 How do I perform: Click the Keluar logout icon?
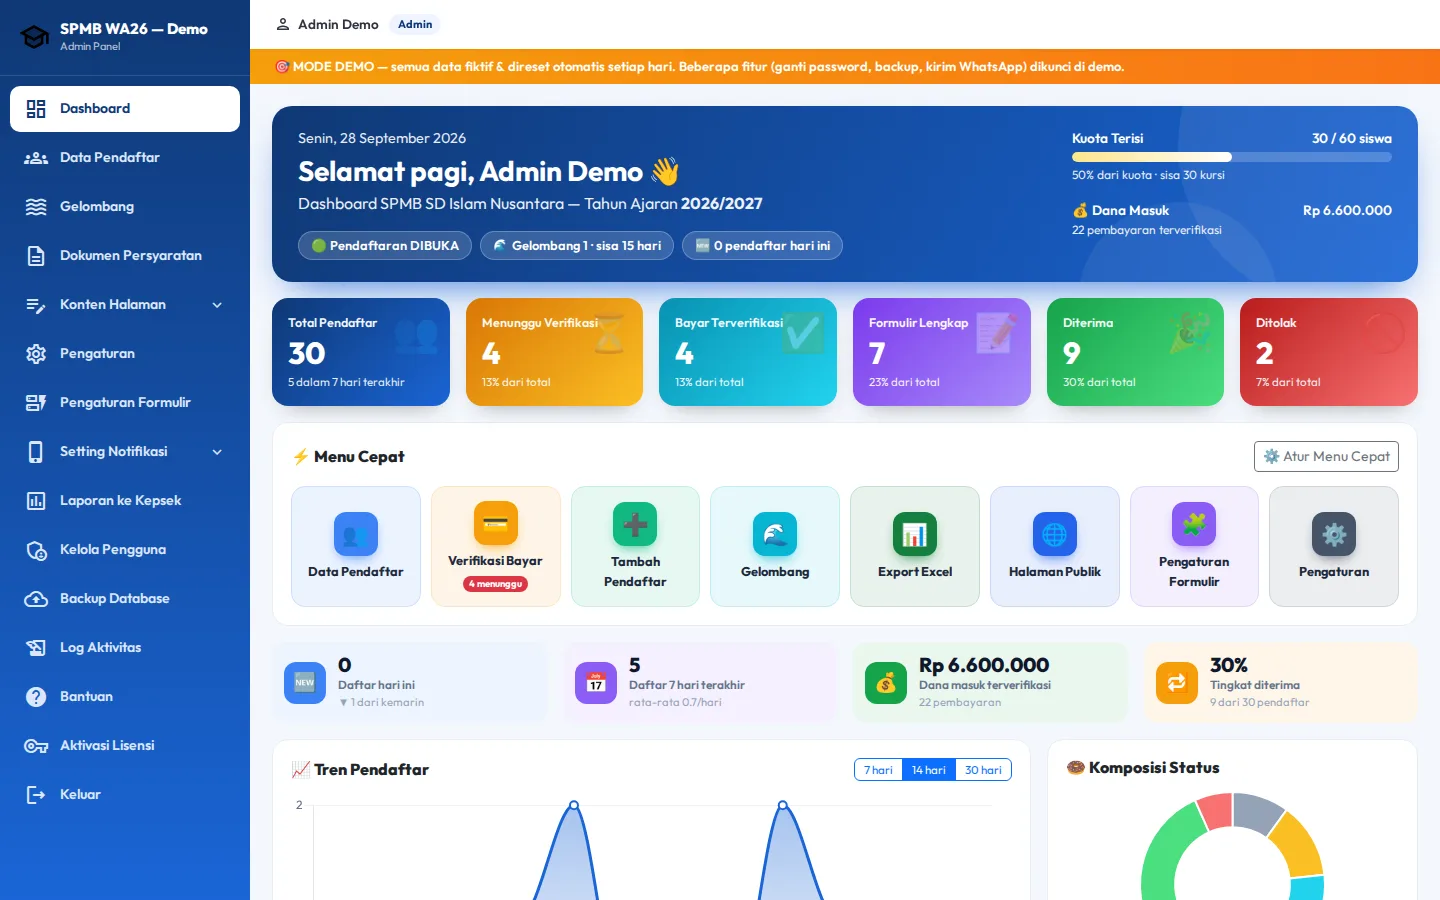[x=36, y=795]
